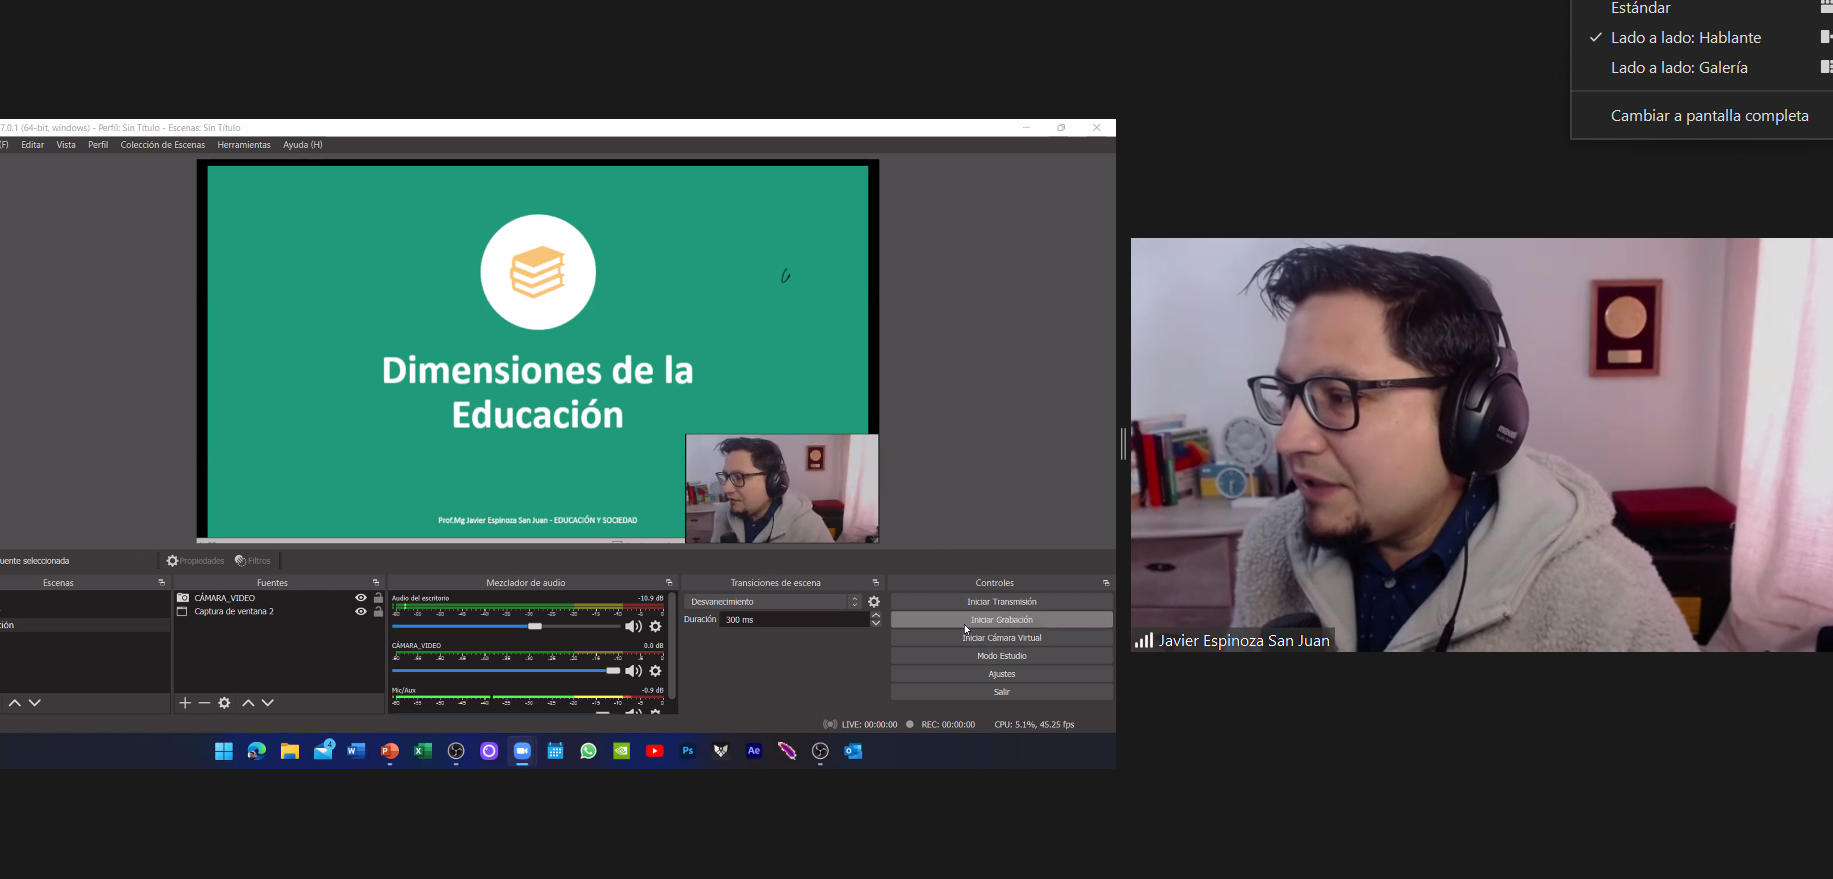Open Filtros for the selected source
Image resolution: width=1833 pixels, height=879 pixels.
click(x=253, y=561)
